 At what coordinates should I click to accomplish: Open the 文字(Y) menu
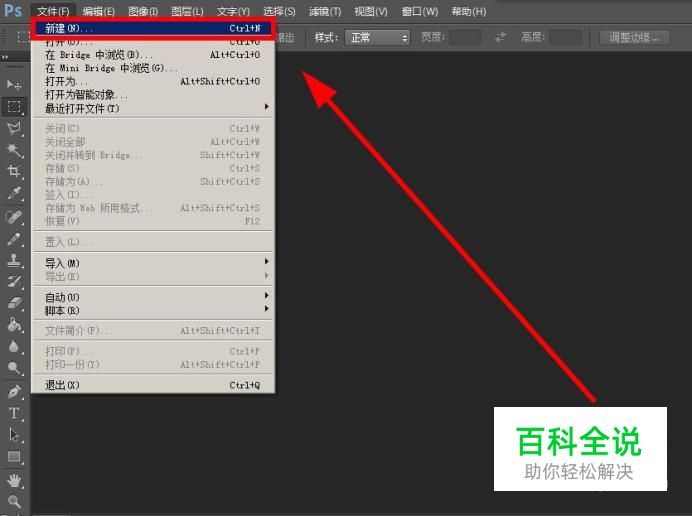tap(233, 11)
